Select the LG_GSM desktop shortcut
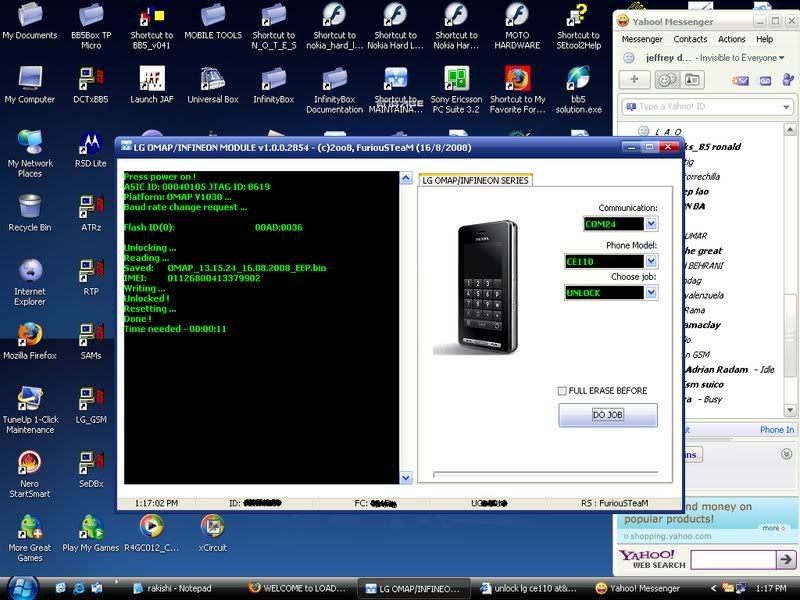 91,406
